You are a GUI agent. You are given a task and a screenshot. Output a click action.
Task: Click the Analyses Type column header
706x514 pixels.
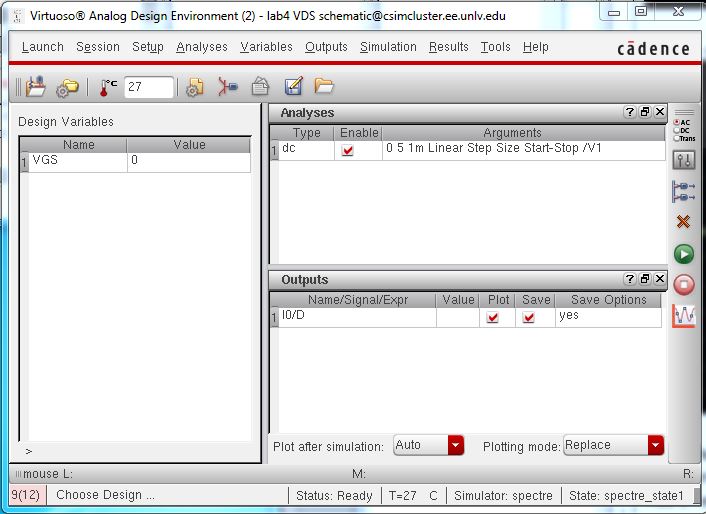[x=306, y=133]
